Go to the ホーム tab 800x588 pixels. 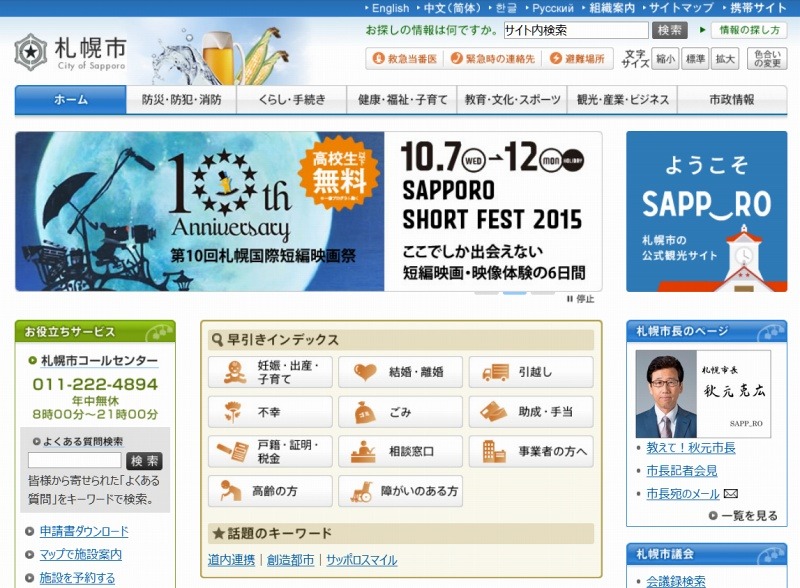[x=70, y=100]
